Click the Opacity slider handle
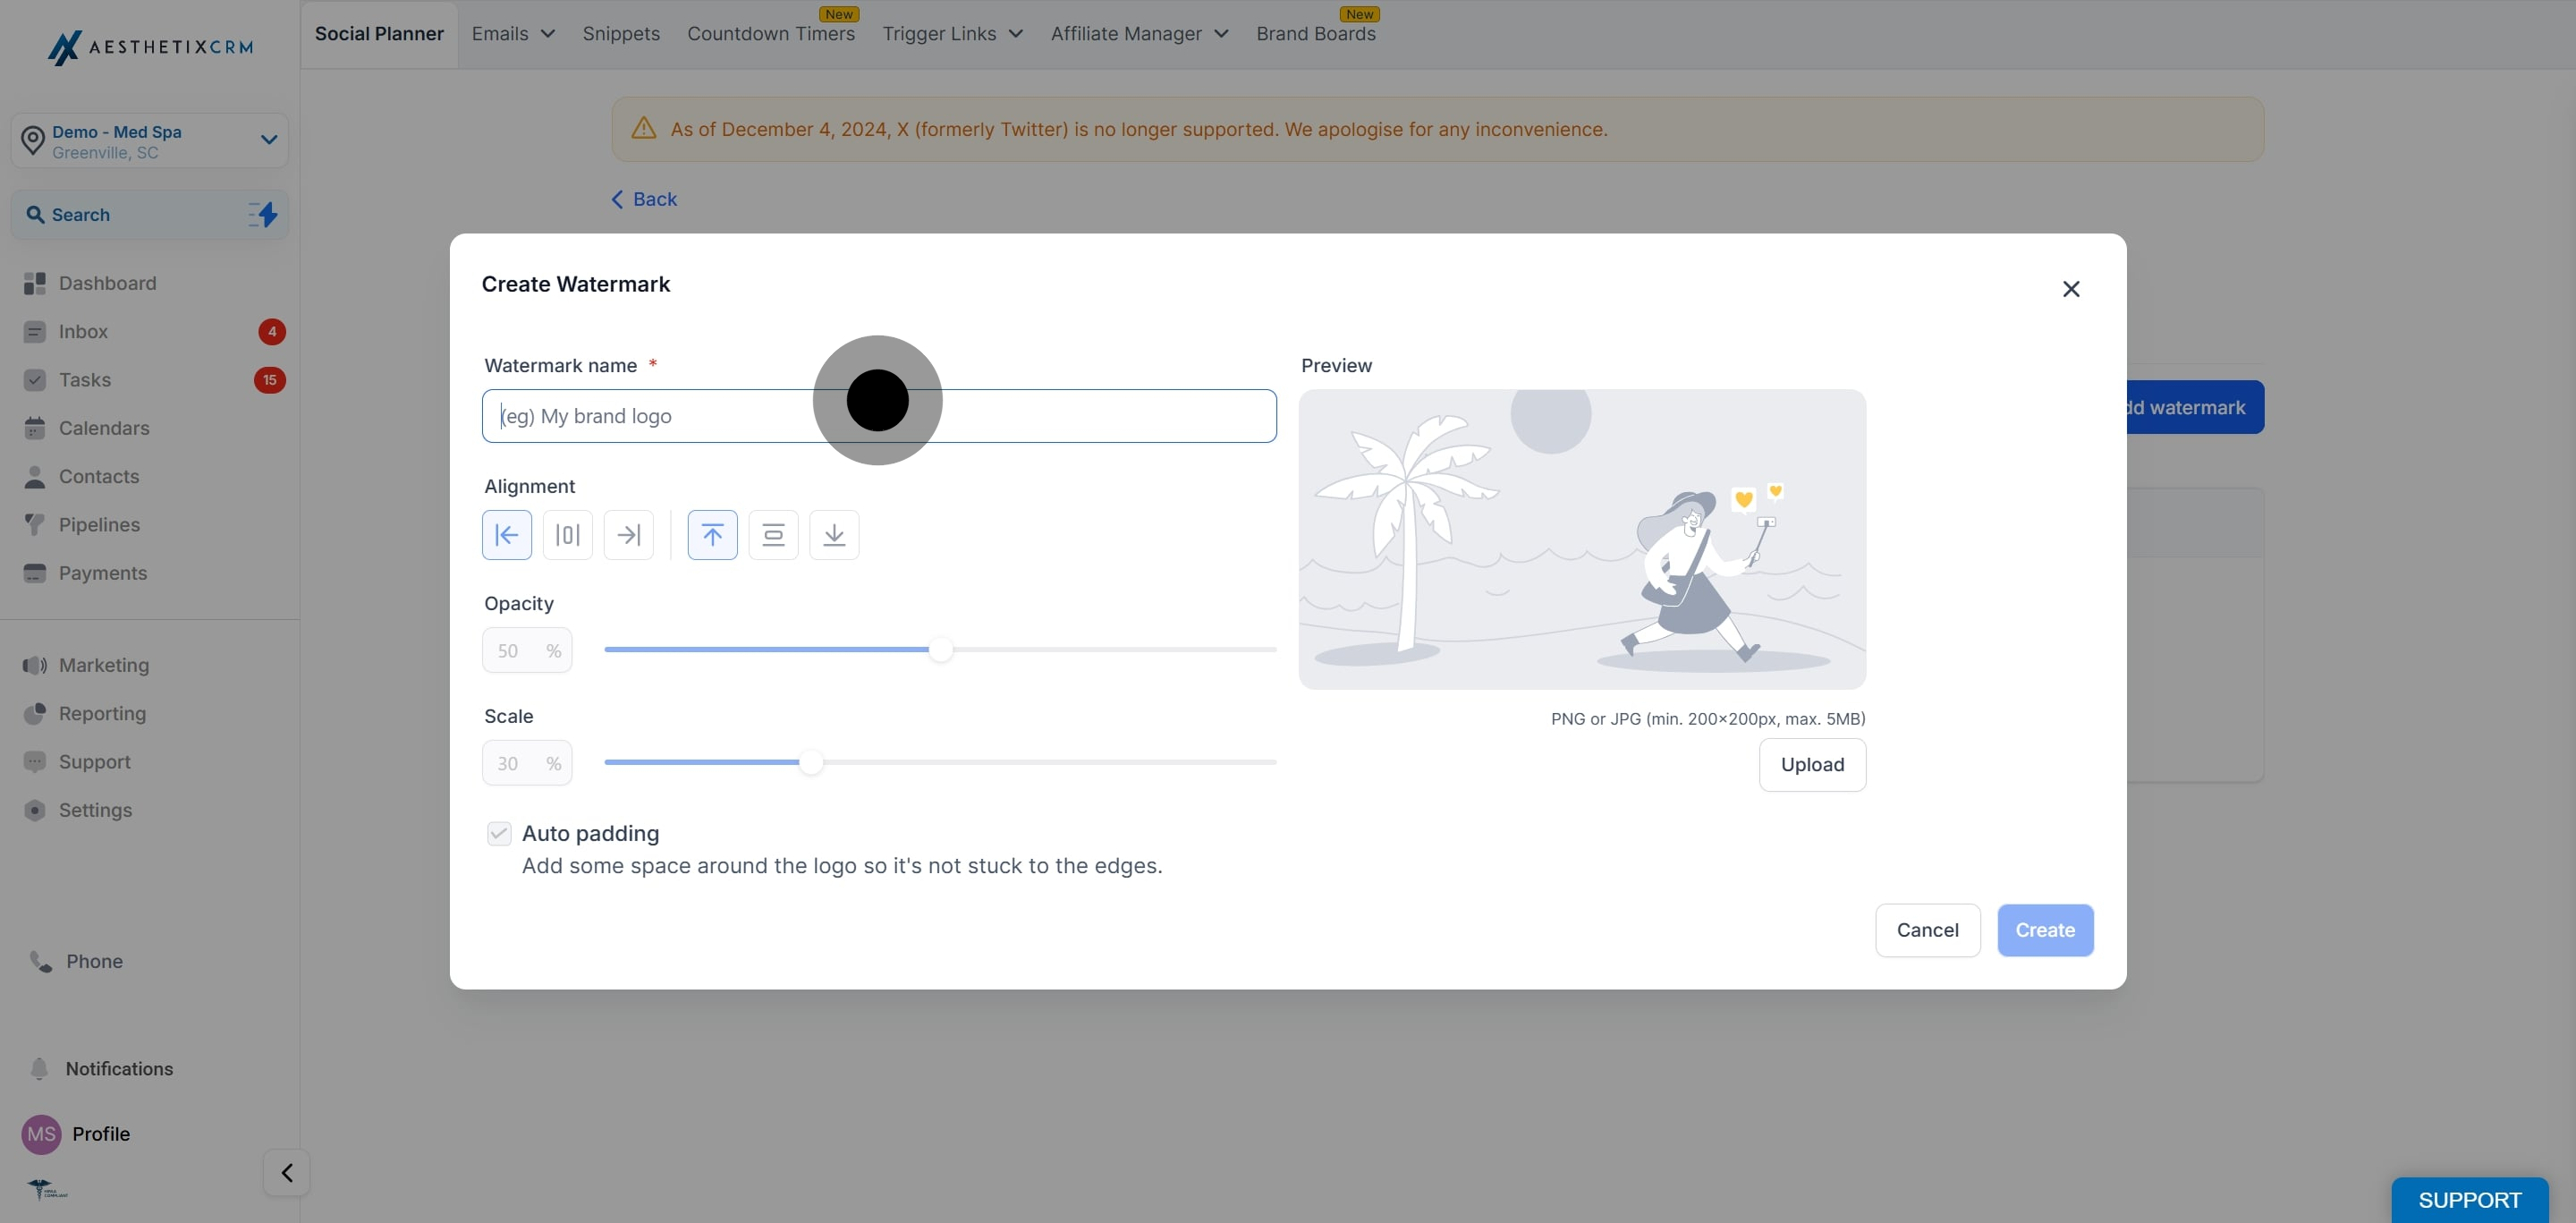The height and width of the screenshot is (1223, 2576). click(940, 650)
